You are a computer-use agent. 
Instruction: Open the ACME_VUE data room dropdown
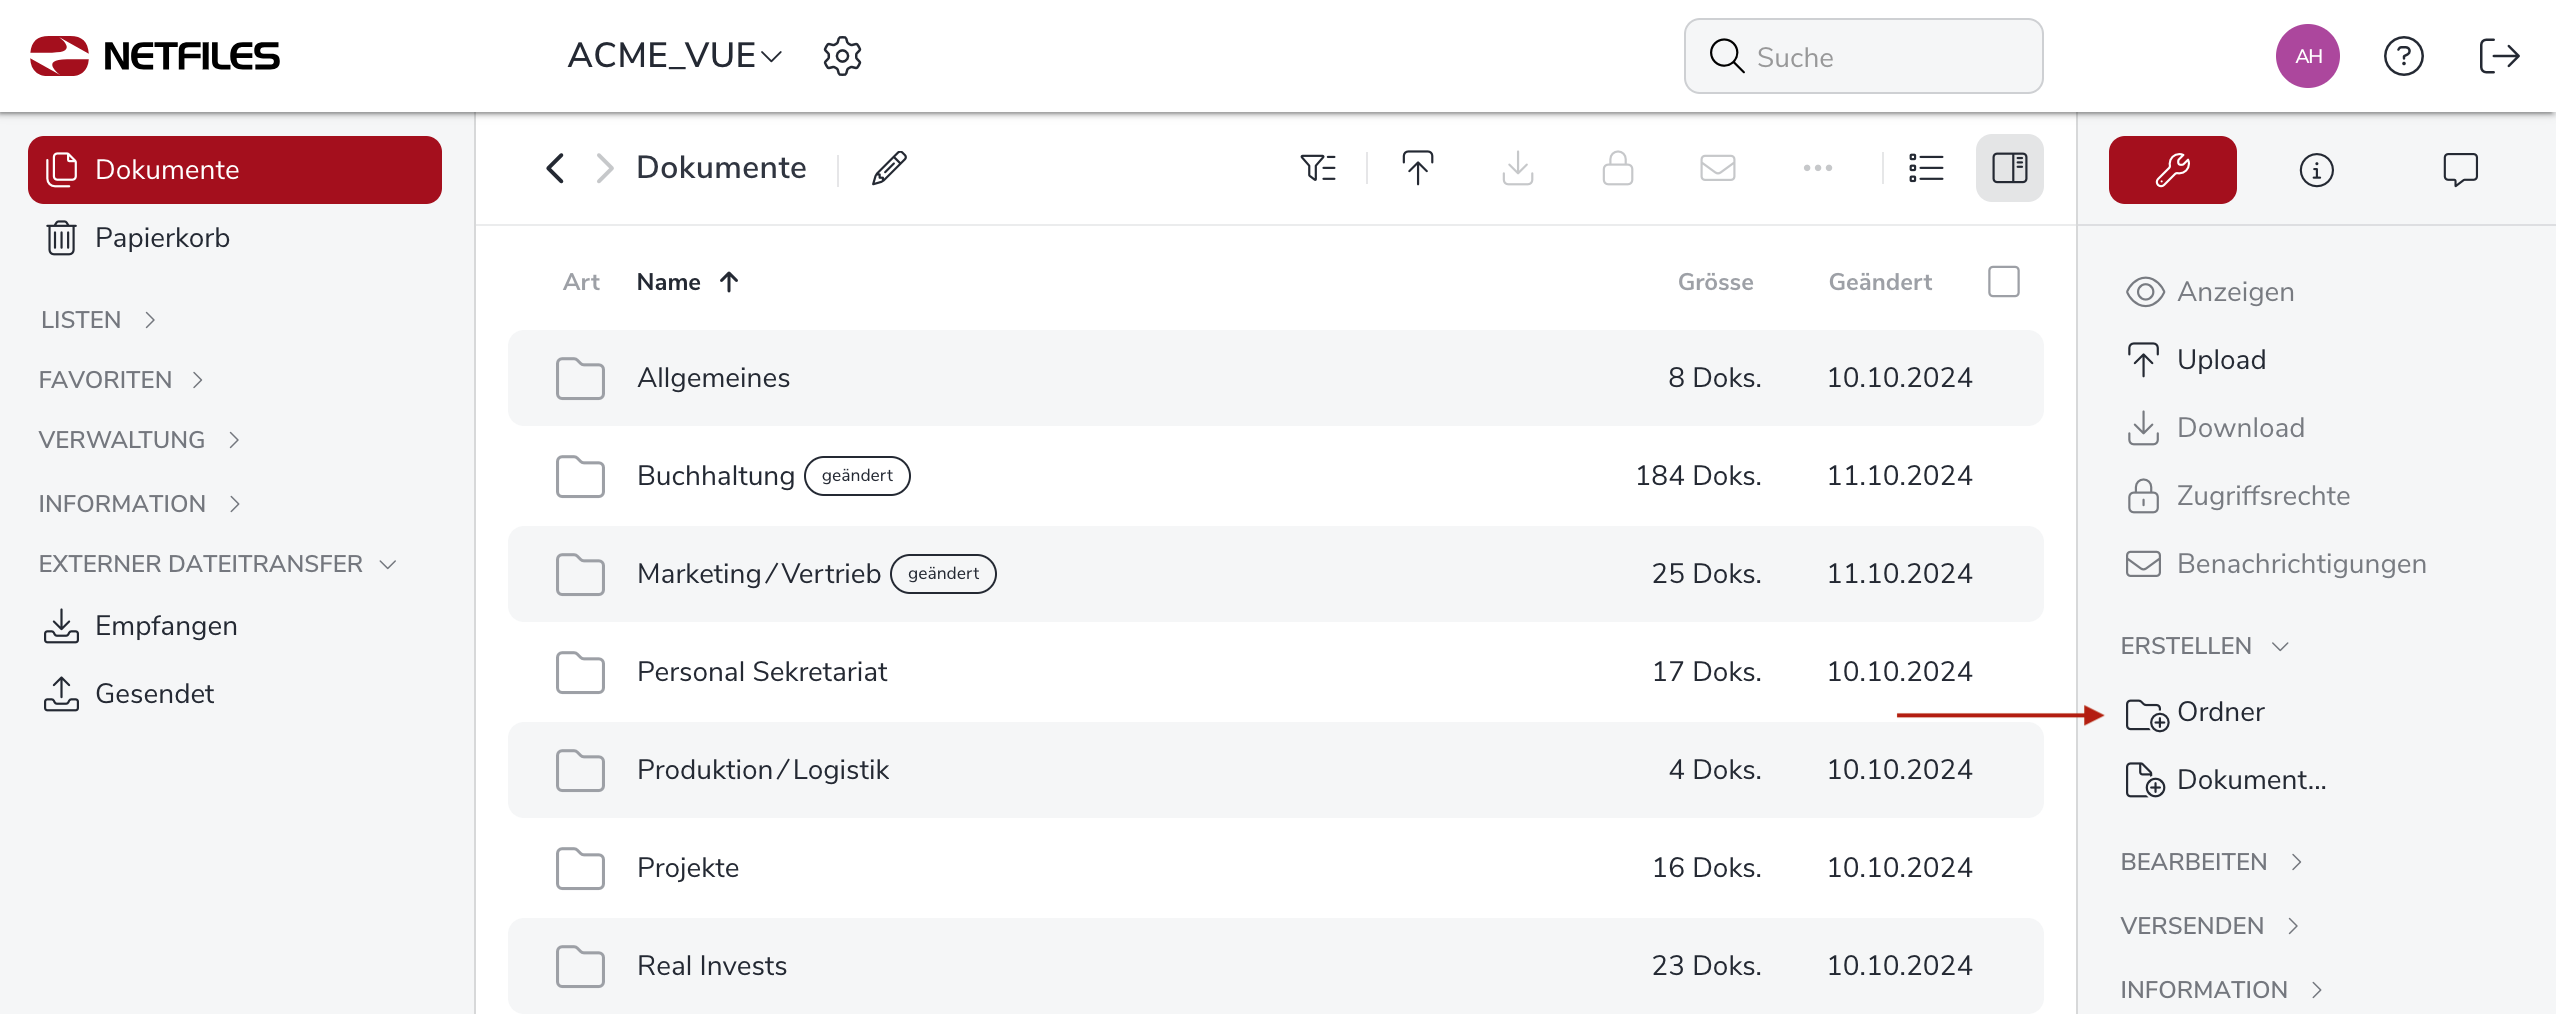coord(674,56)
